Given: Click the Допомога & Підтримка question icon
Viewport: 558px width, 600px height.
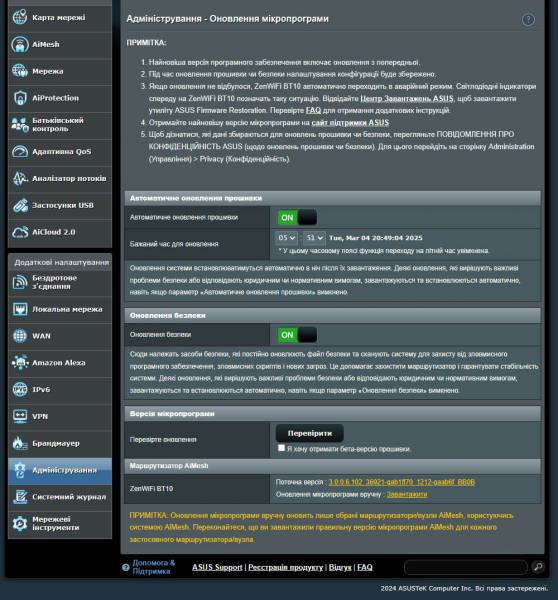Looking at the screenshot, I should click(x=126, y=567).
